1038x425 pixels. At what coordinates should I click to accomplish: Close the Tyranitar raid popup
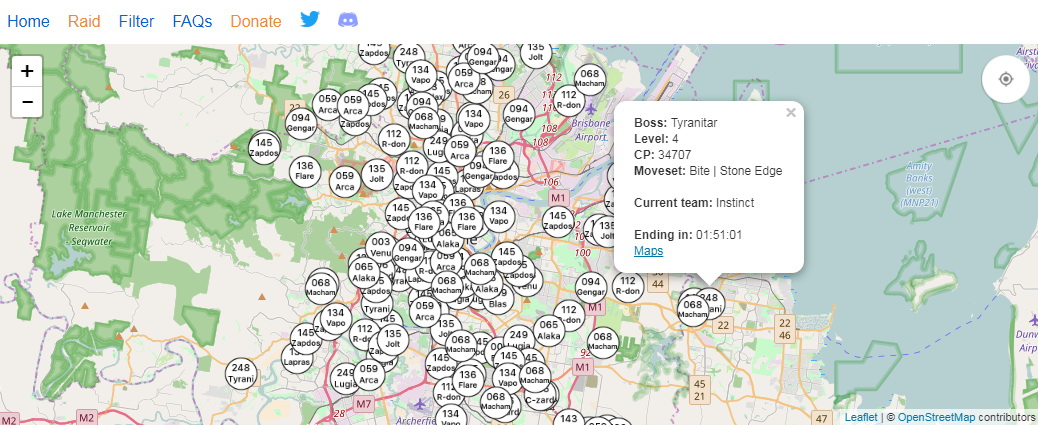(x=790, y=113)
